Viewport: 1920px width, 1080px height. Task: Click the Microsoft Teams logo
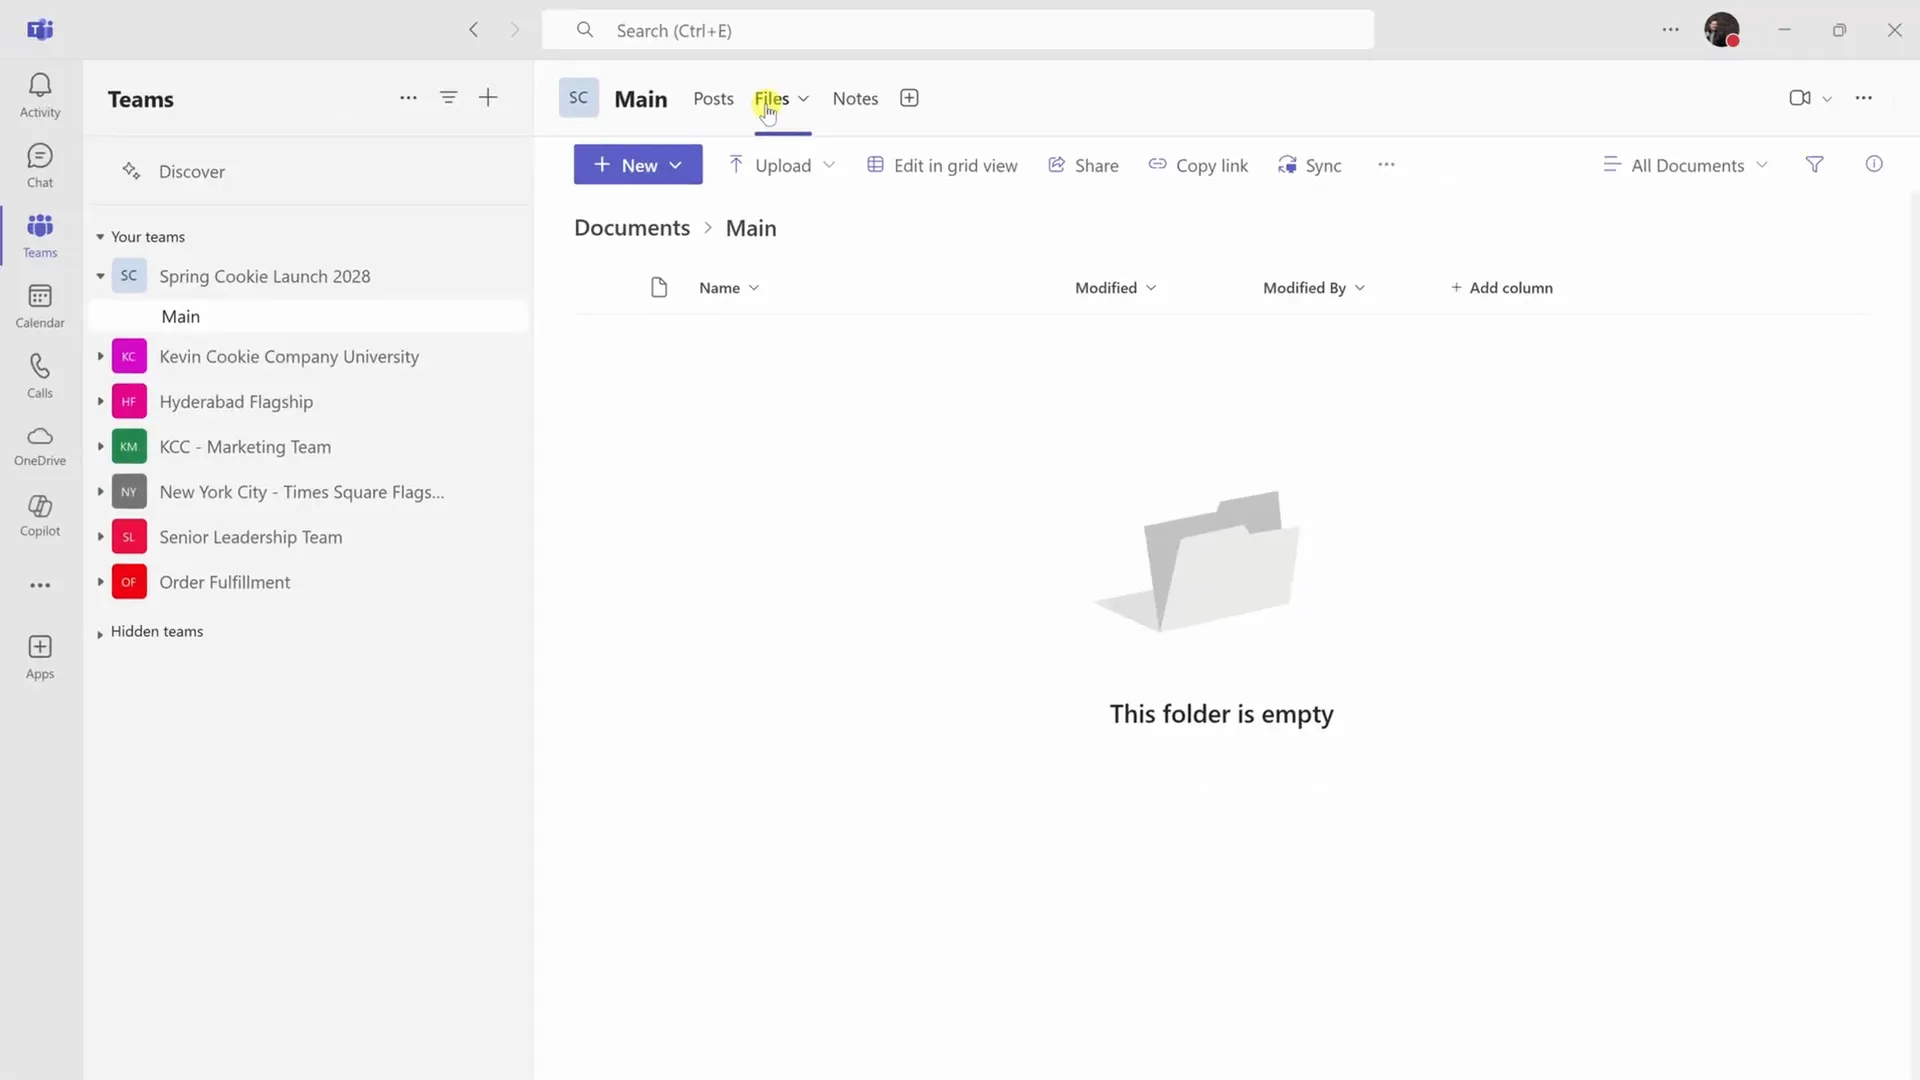(x=40, y=30)
